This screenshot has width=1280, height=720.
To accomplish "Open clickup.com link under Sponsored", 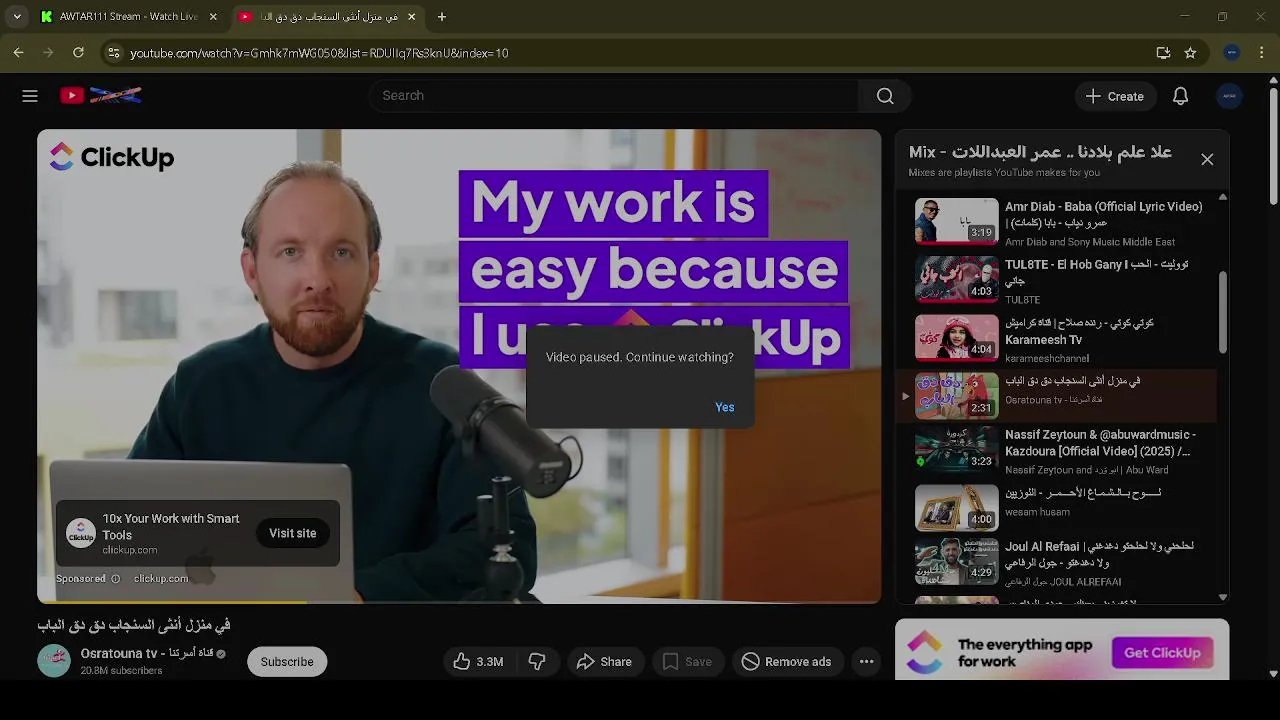I will [x=161, y=578].
